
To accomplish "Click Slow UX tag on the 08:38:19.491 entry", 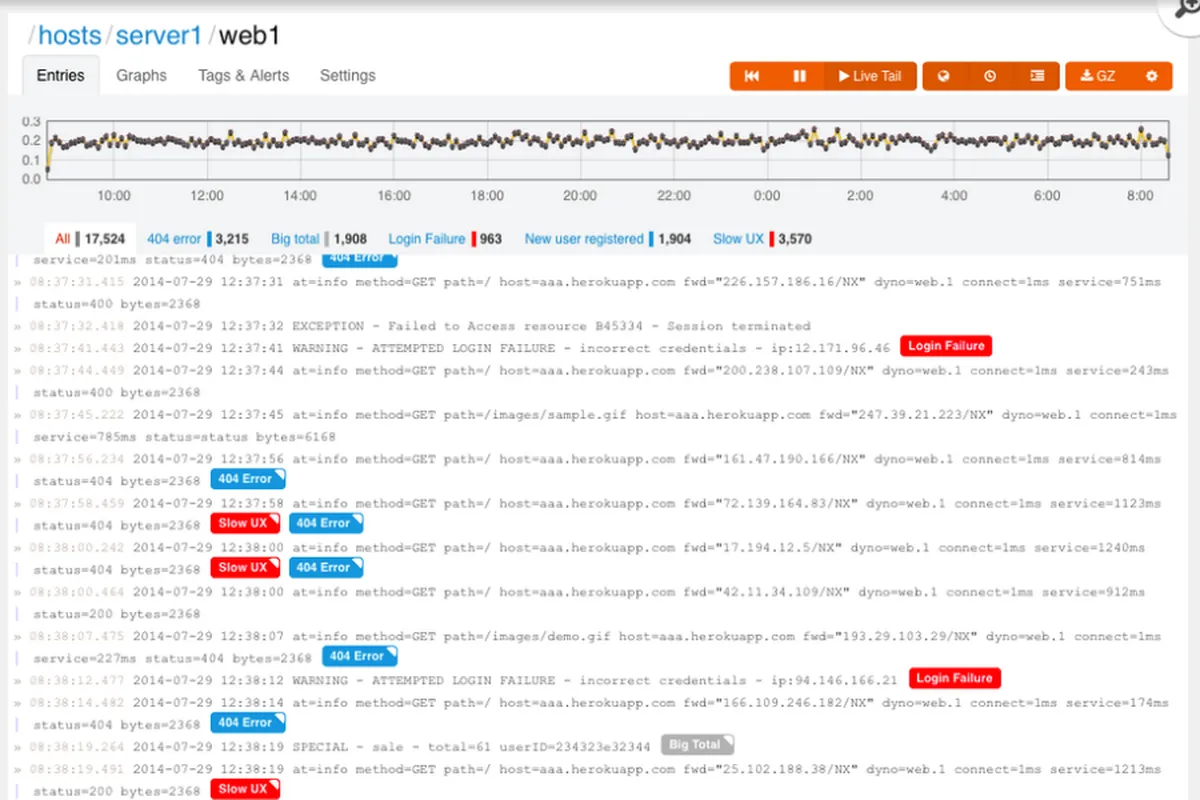I will pos(246,789).
